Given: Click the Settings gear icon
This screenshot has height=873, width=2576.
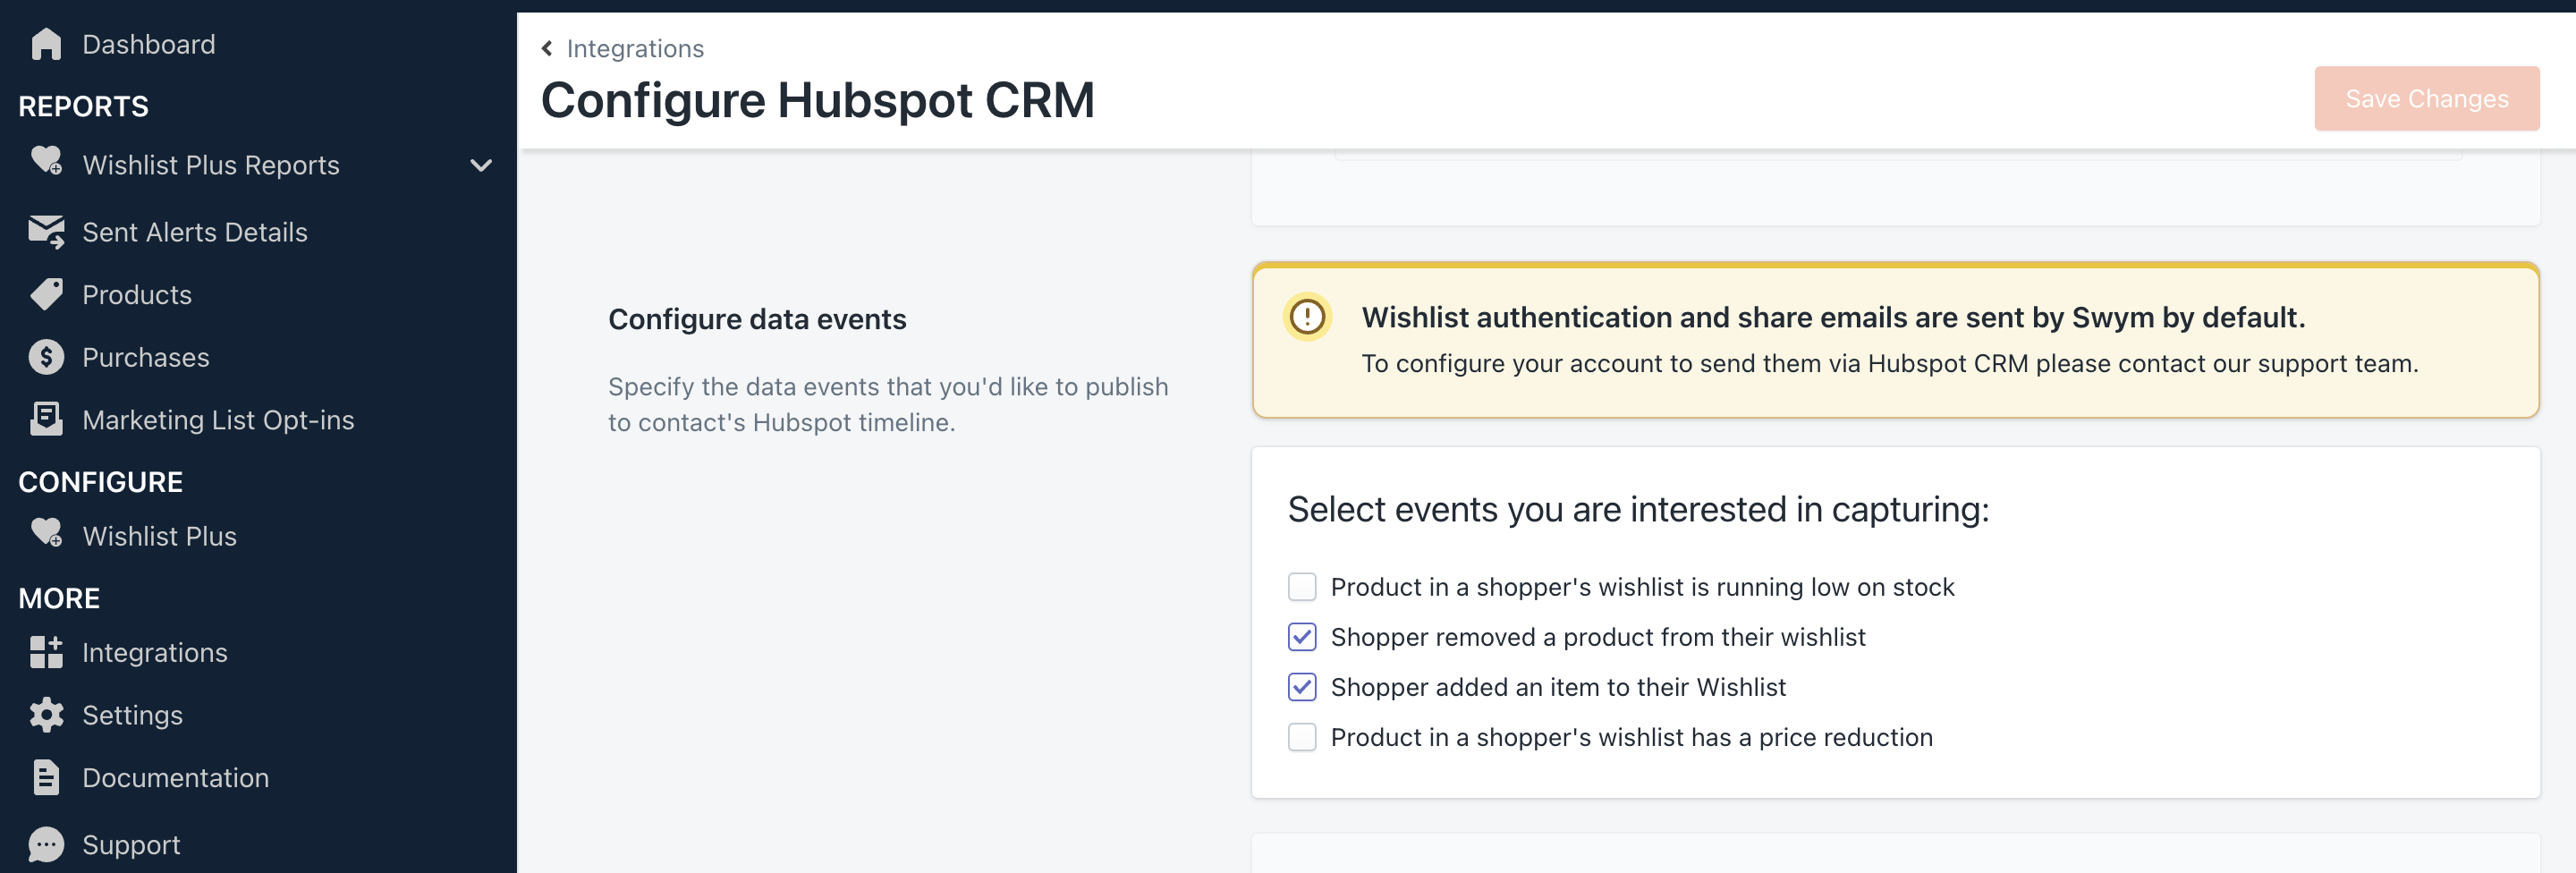Looking at the screenshot, I should [x=46, y=715].
